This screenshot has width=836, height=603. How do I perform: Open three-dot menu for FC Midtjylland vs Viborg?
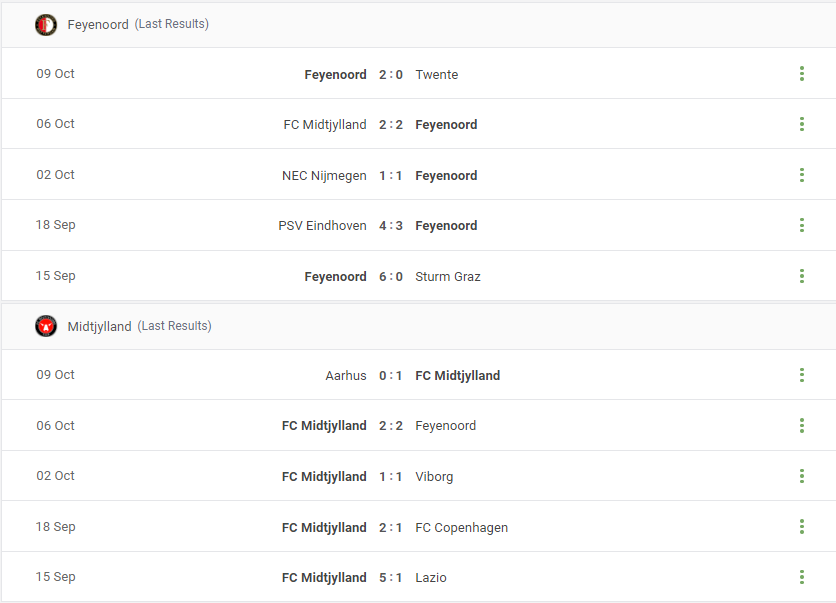point(801,476)
